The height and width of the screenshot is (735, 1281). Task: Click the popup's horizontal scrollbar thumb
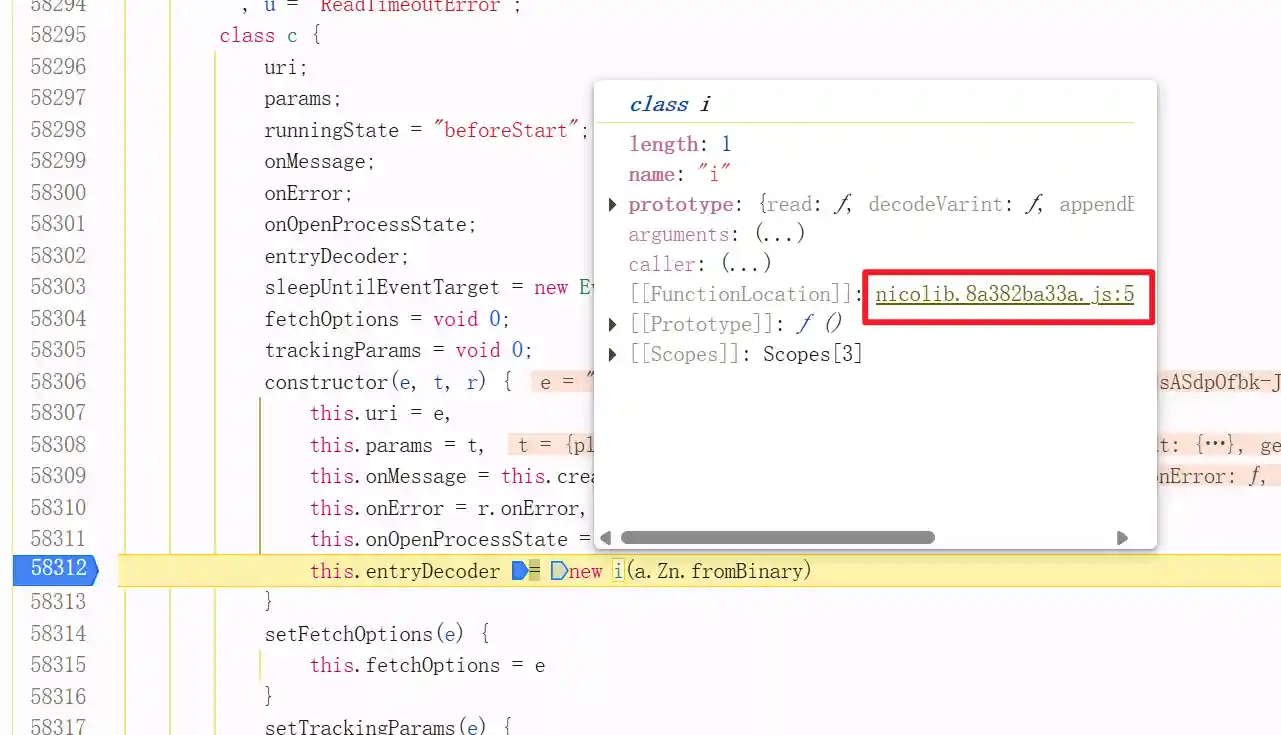tap(777, 538)
